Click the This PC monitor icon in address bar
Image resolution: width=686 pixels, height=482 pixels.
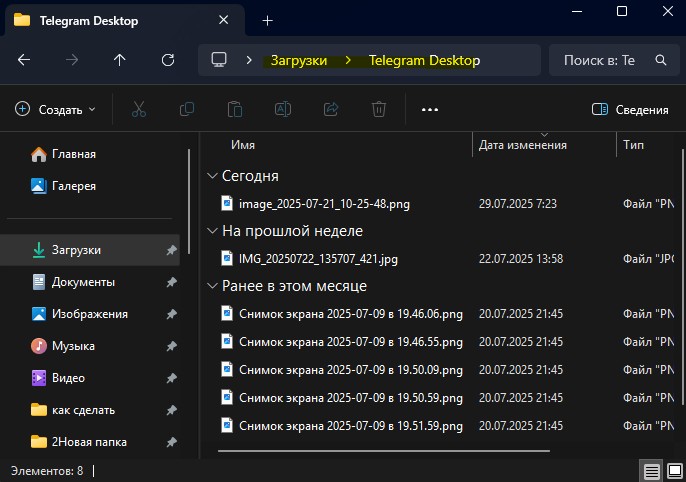click(219, 60)
